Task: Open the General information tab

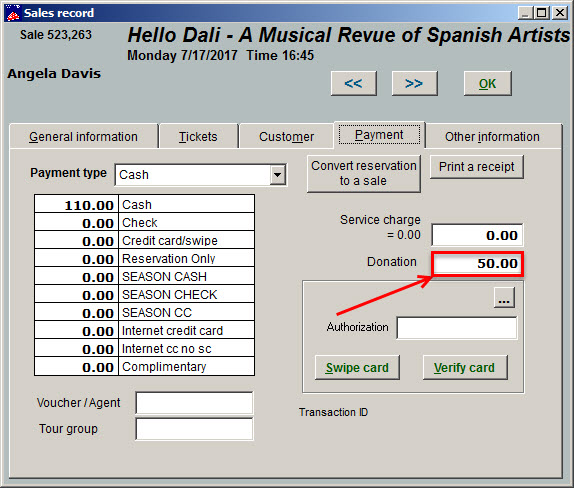Action: click(x=83, y=137)
